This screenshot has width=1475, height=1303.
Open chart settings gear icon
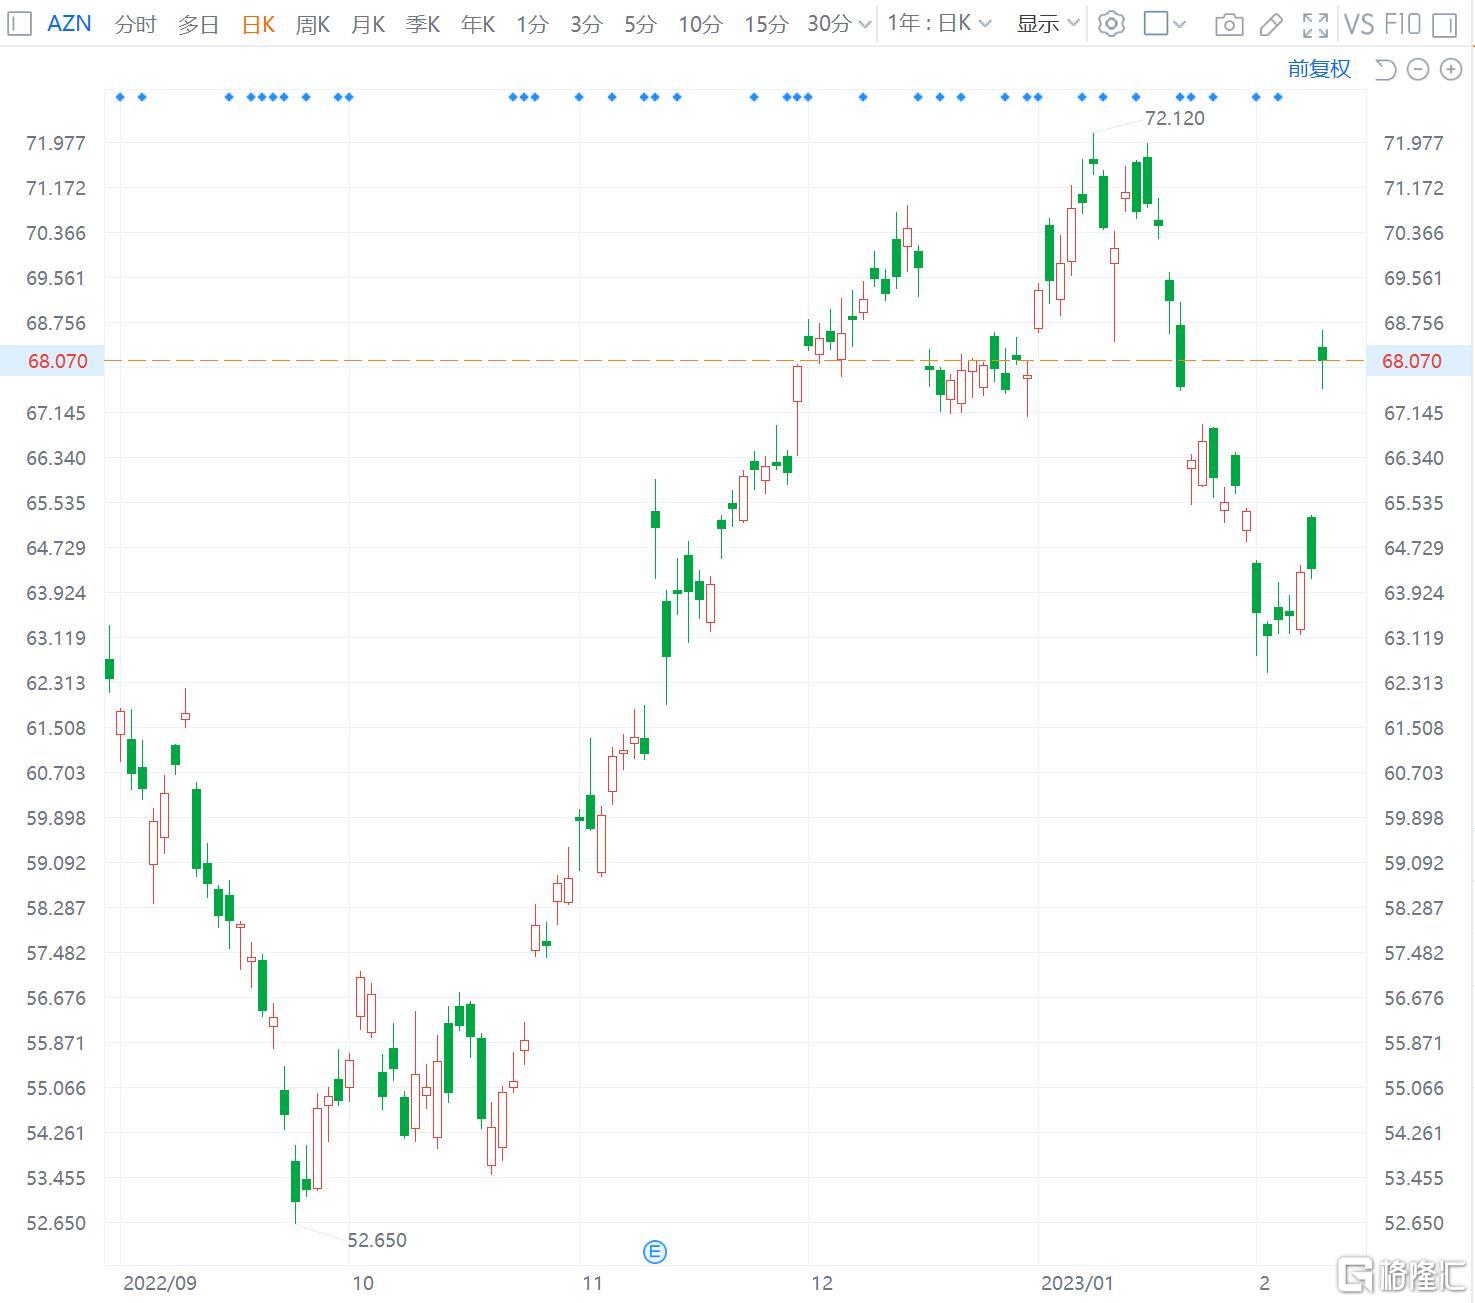(1111, 24)
